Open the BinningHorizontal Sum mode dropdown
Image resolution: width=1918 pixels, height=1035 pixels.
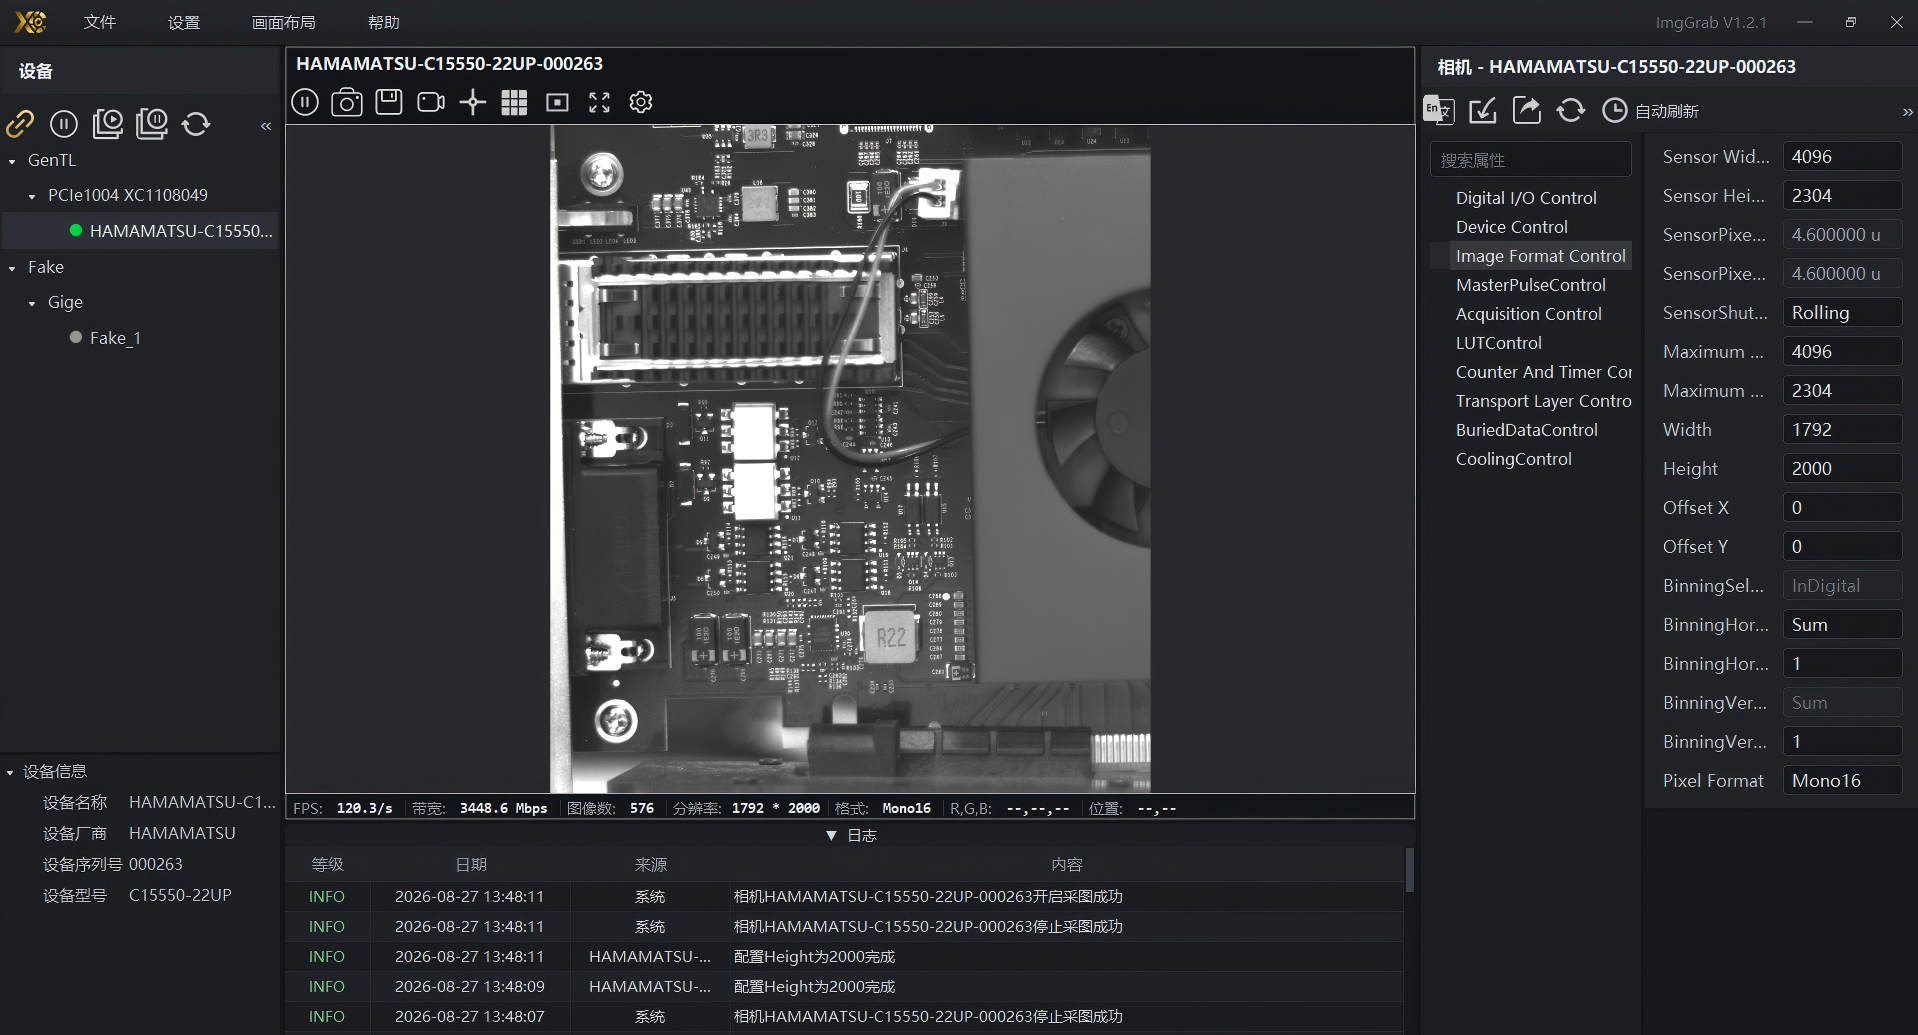point(1842,625)
